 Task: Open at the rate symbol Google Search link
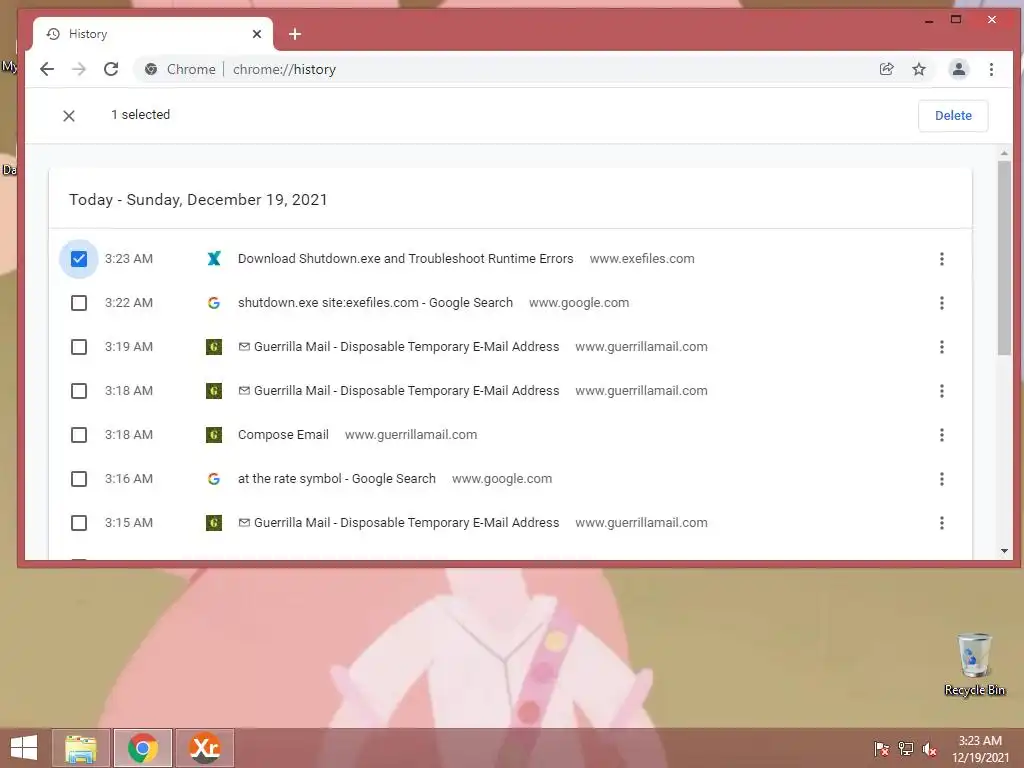(336, 479)
